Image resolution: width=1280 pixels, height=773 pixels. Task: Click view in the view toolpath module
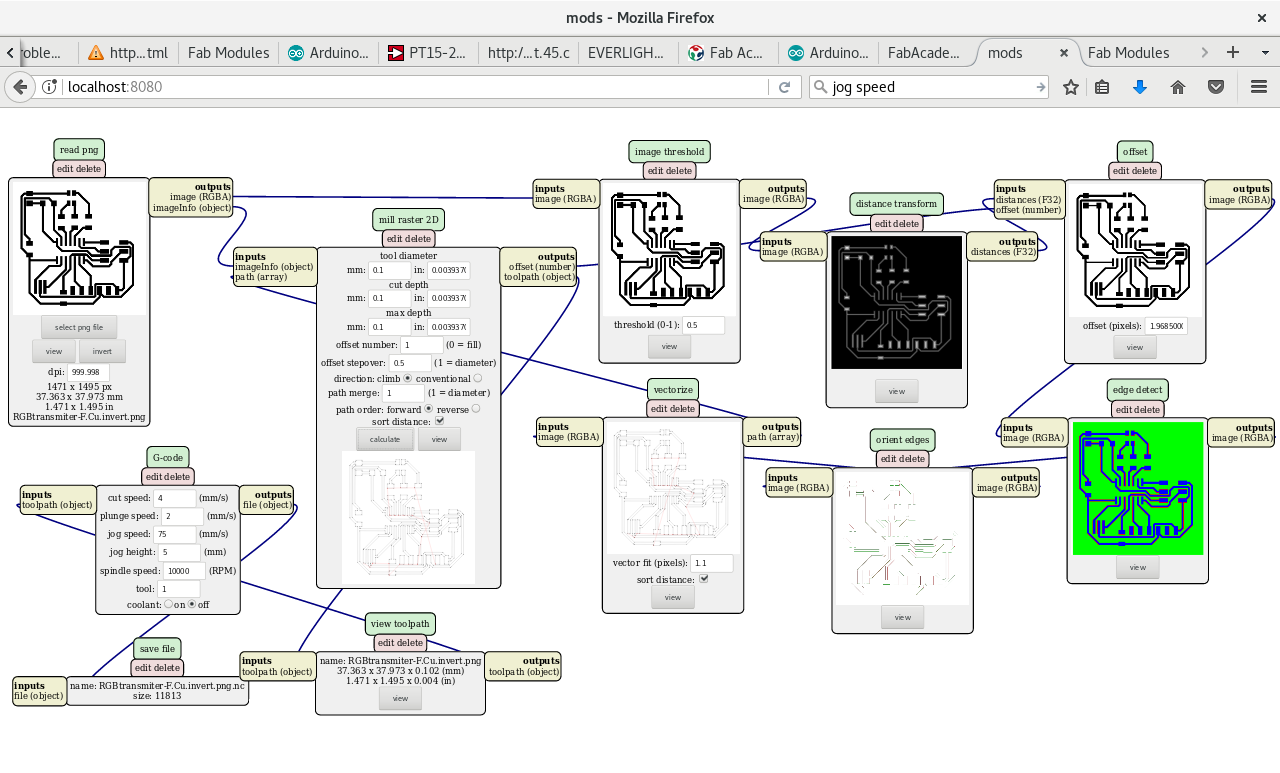point(400,698)
